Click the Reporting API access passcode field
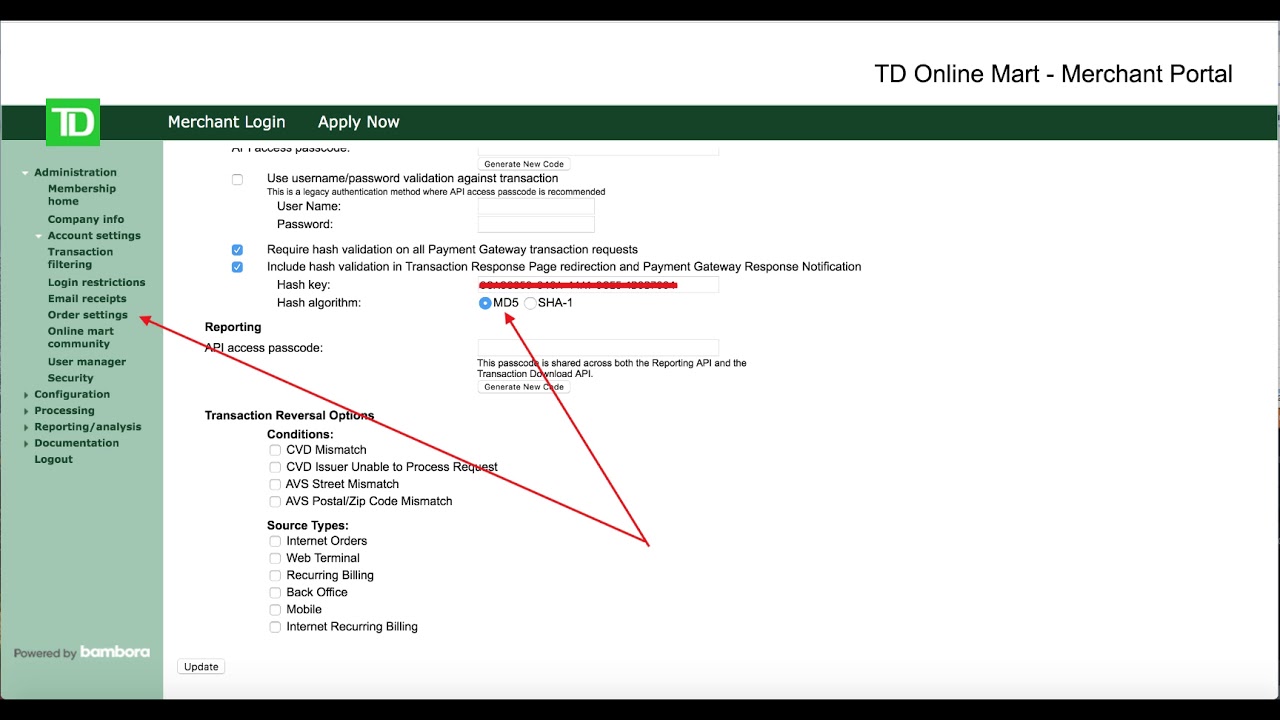The width and height of the screenshot is (1280, 720). click(x=598, y=348)
